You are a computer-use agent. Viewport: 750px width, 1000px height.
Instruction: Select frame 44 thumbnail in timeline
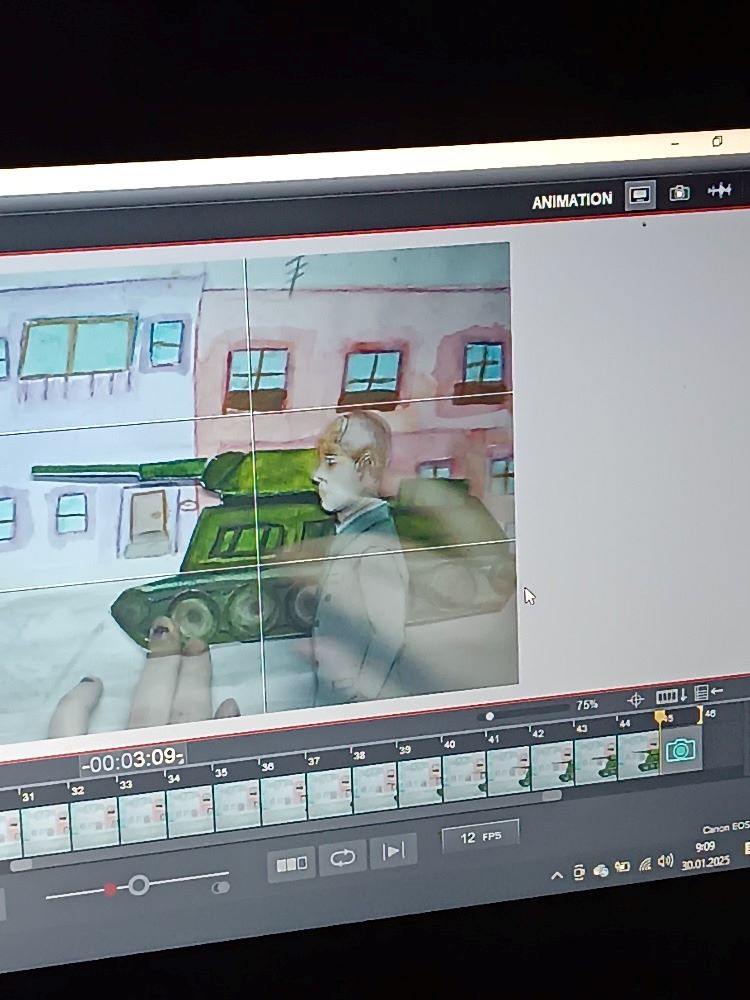638,754
